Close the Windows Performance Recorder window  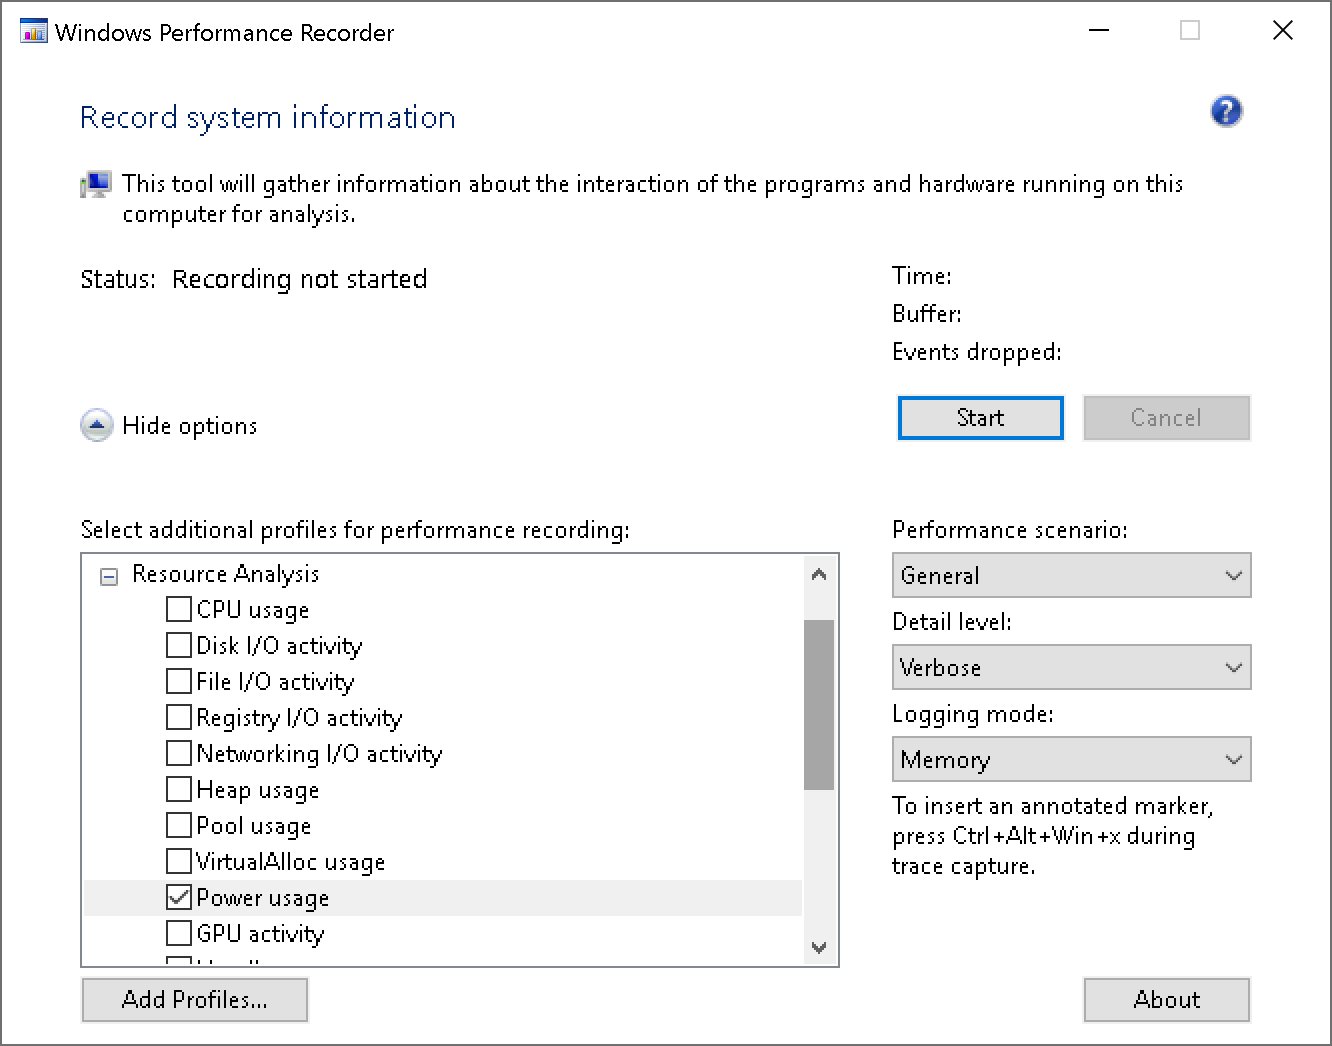click(x=1282, y=31)
